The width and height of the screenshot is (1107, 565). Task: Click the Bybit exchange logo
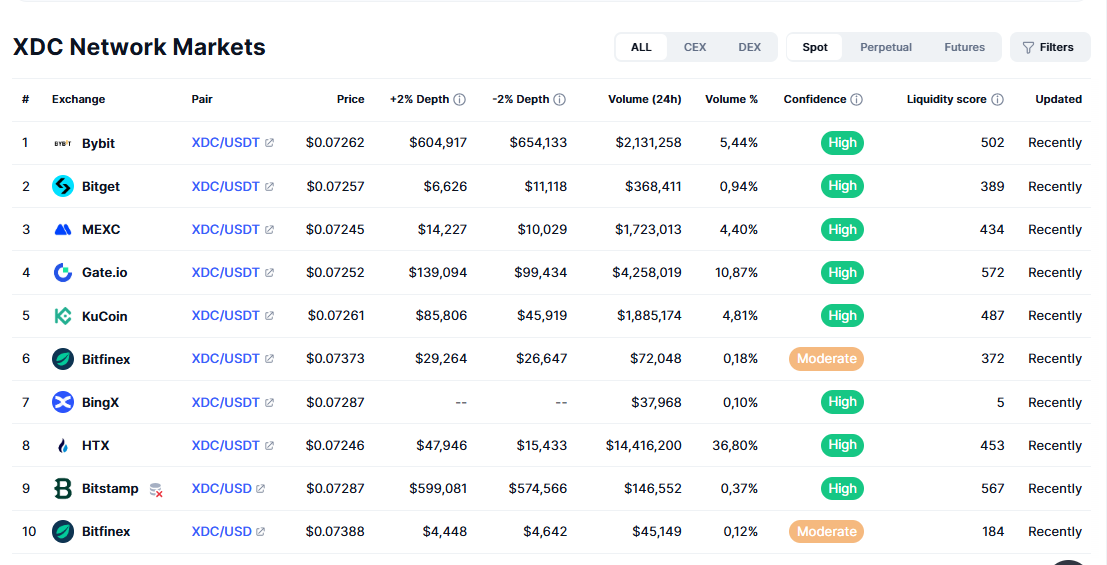[x=63, y=143]
